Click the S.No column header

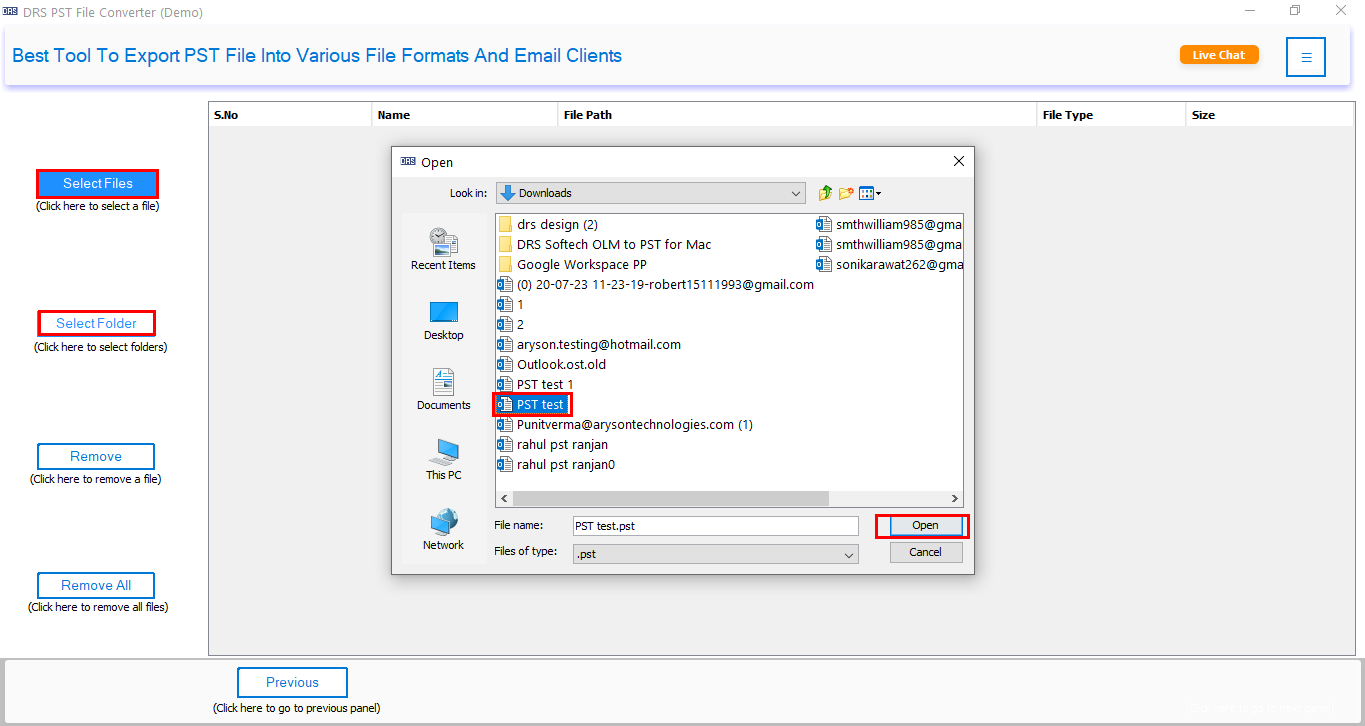[290, 115]
